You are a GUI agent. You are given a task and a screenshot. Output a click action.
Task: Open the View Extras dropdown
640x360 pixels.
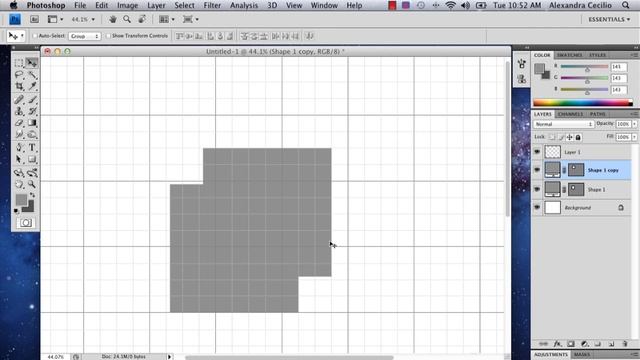pyautogui.click(x=55, y=19)
